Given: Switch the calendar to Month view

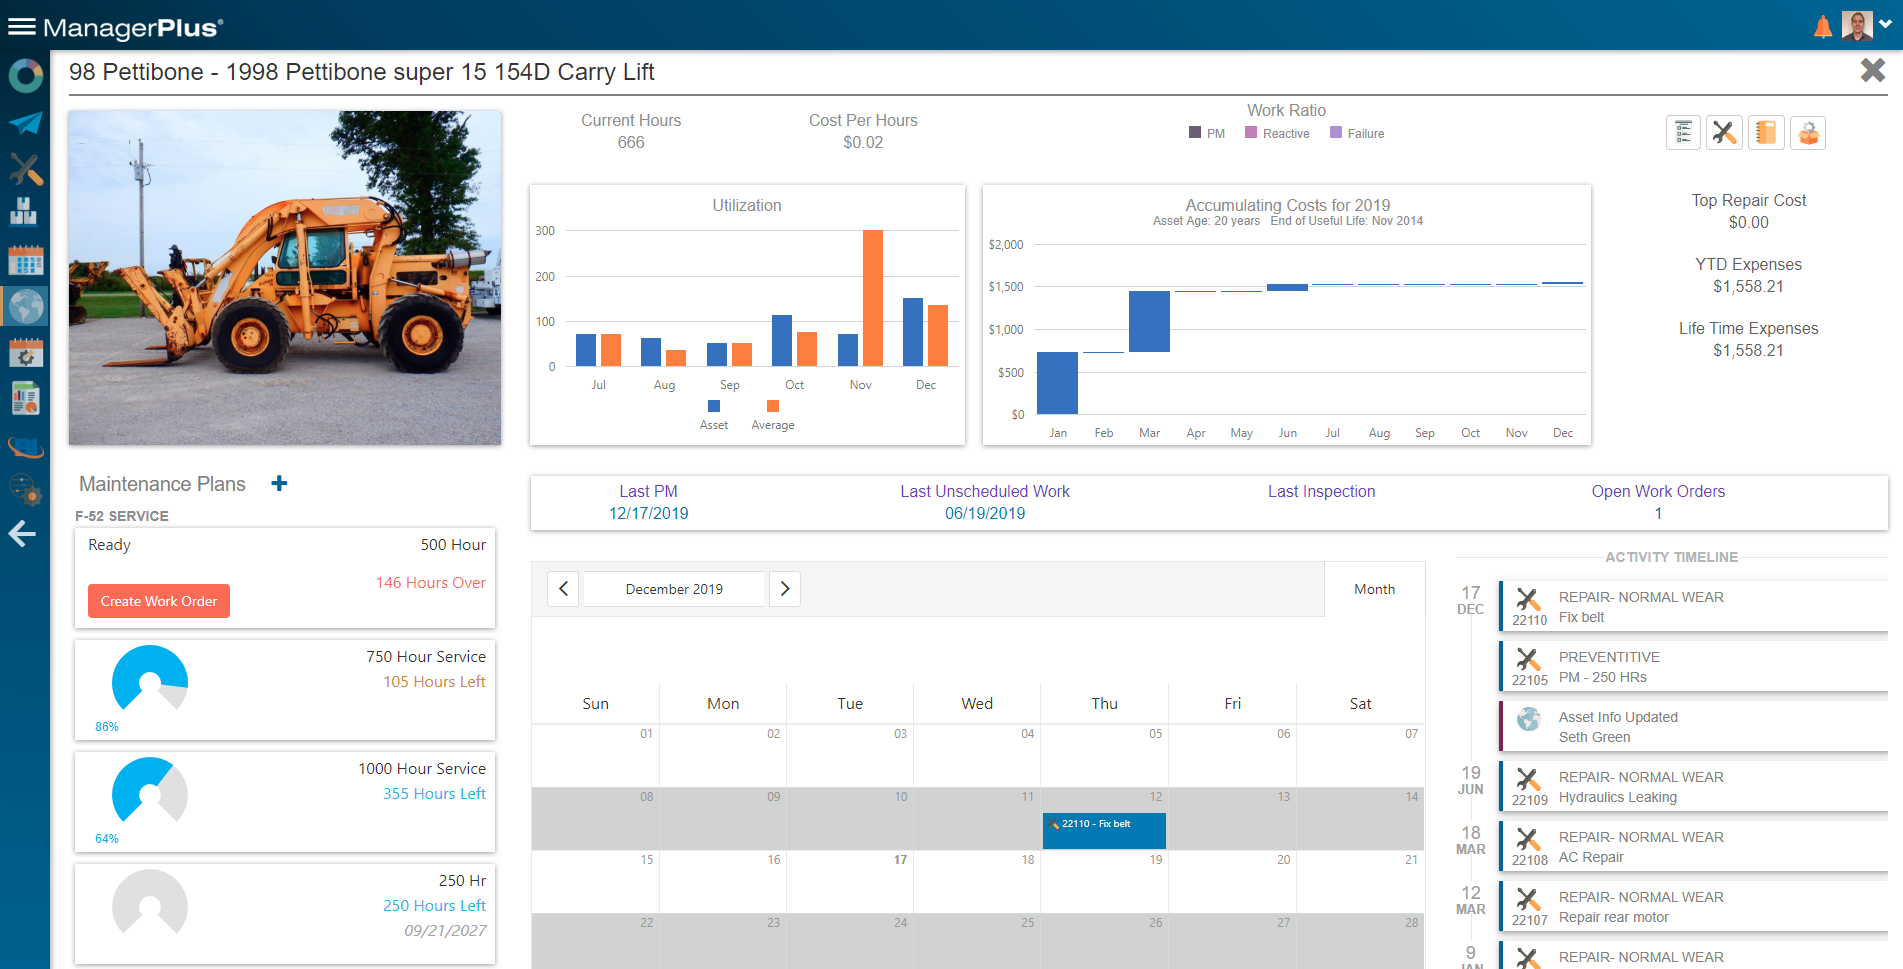Looking at the screenshot, I should point(1374,589).
